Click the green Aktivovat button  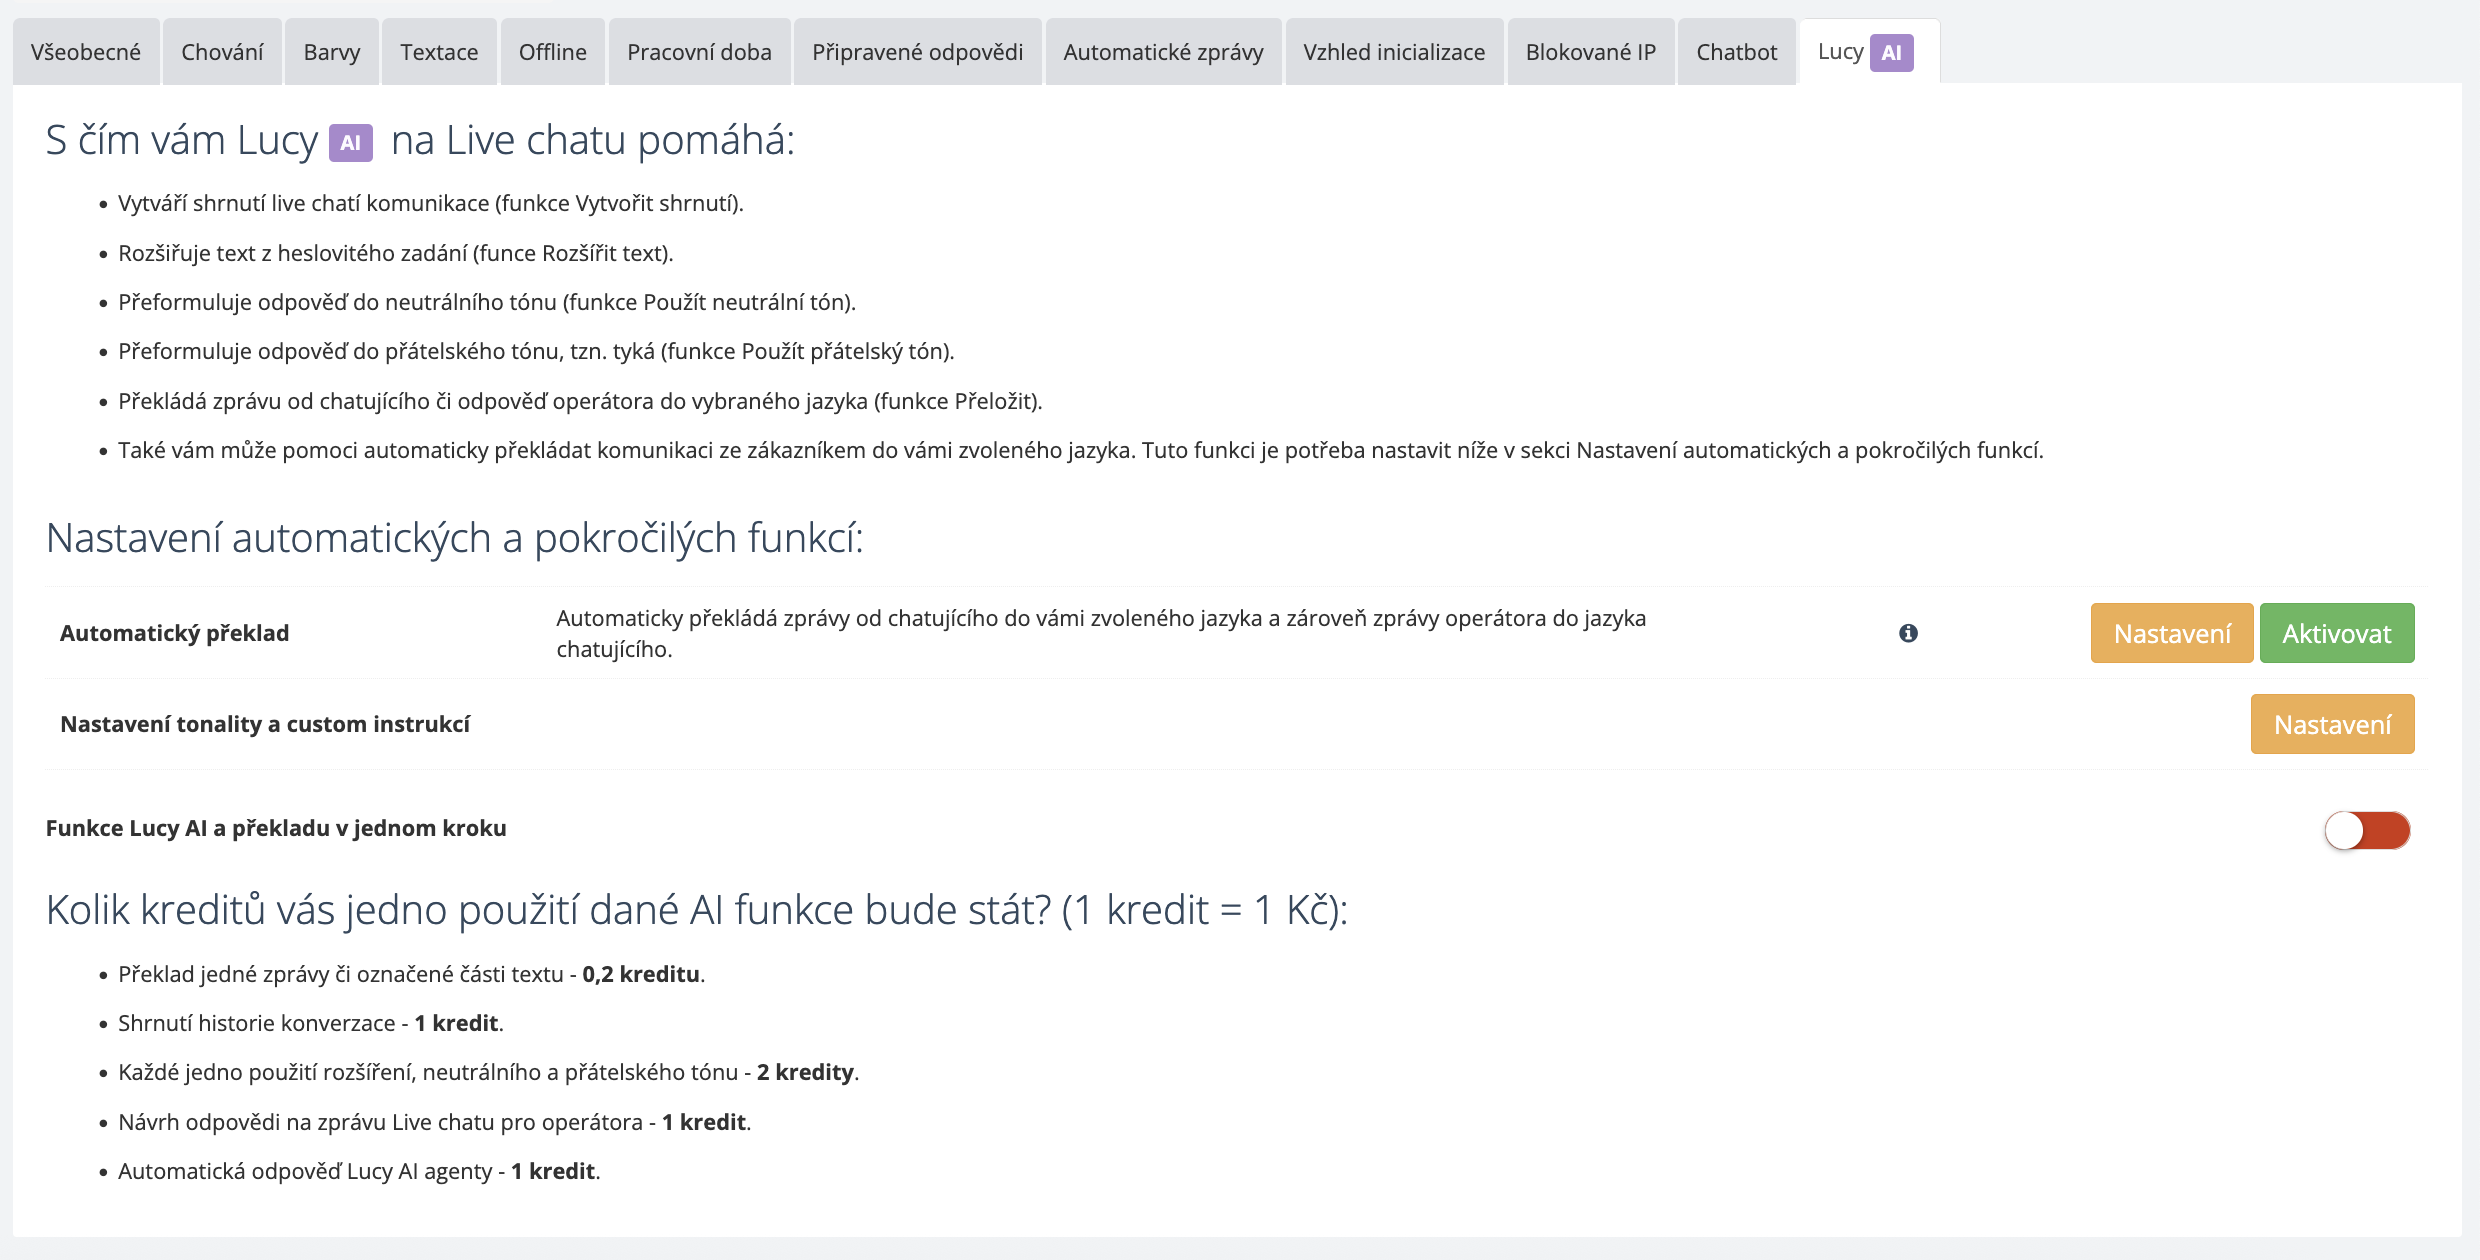2337,633
